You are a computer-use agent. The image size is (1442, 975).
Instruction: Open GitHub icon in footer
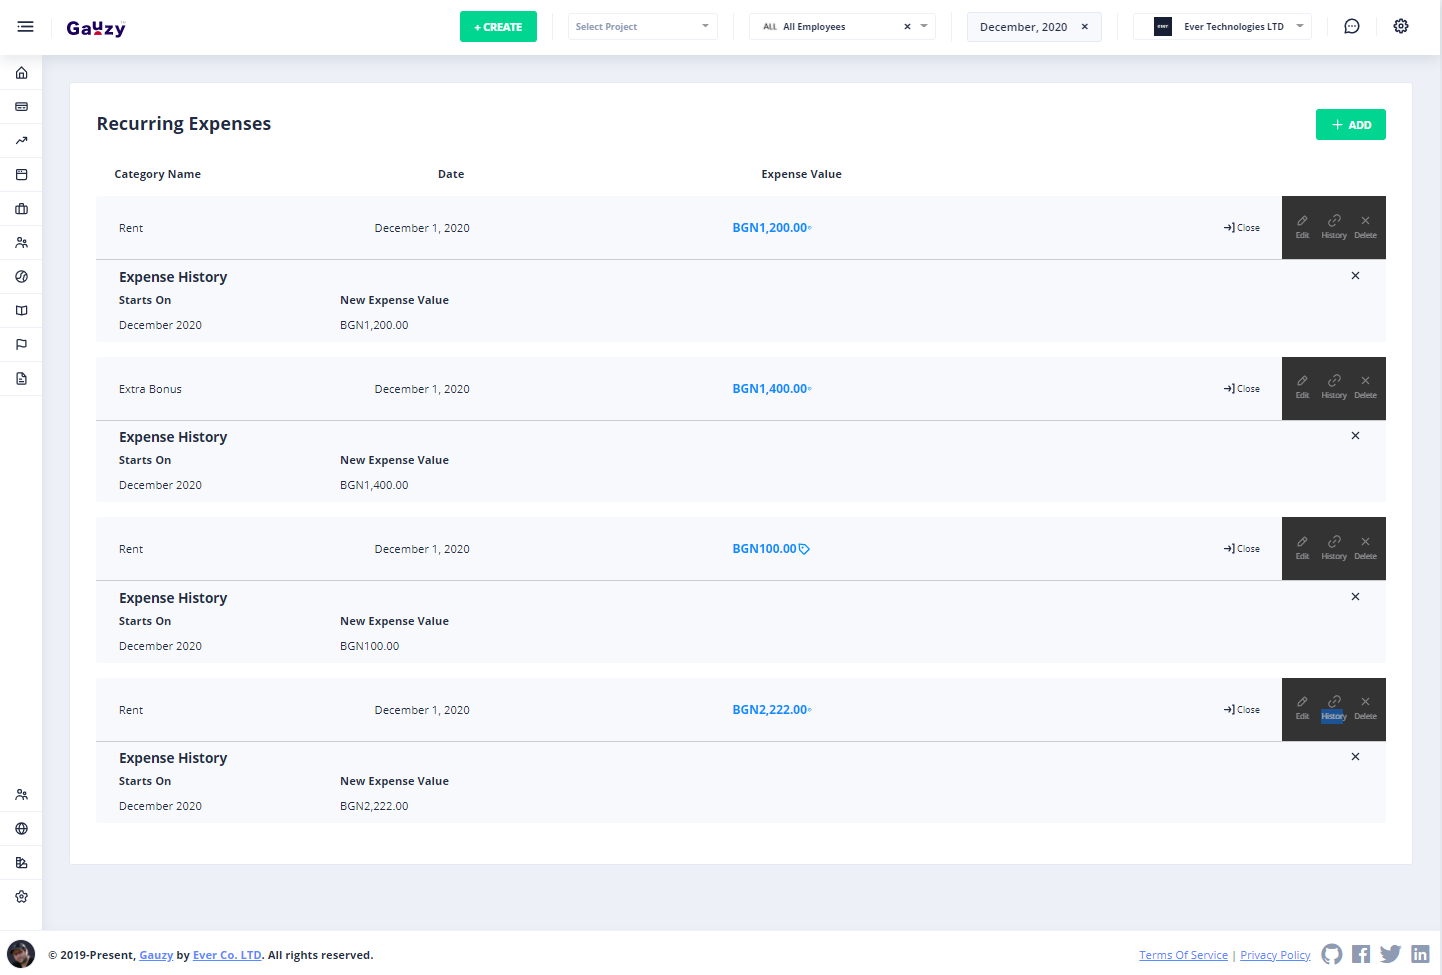(x=1331, y=954)
